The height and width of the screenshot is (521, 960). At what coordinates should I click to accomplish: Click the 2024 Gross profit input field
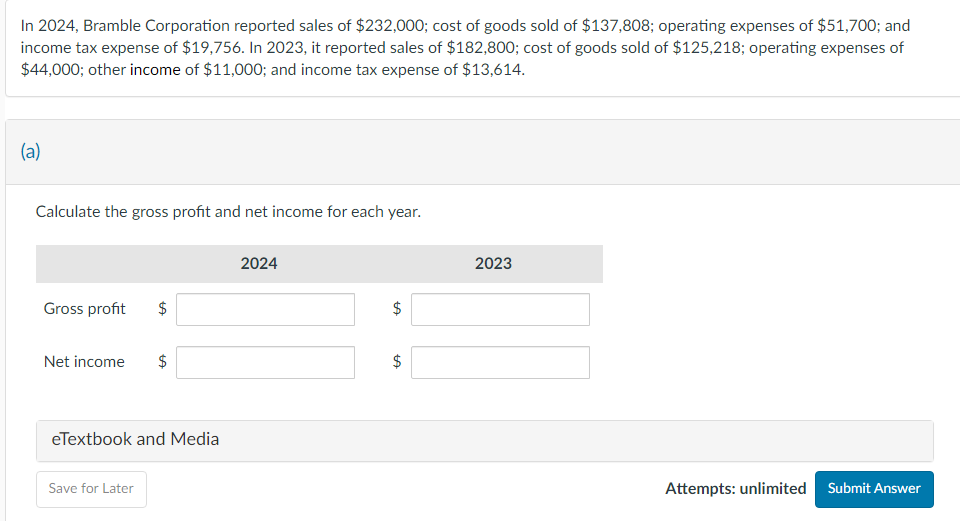[265, 309]
